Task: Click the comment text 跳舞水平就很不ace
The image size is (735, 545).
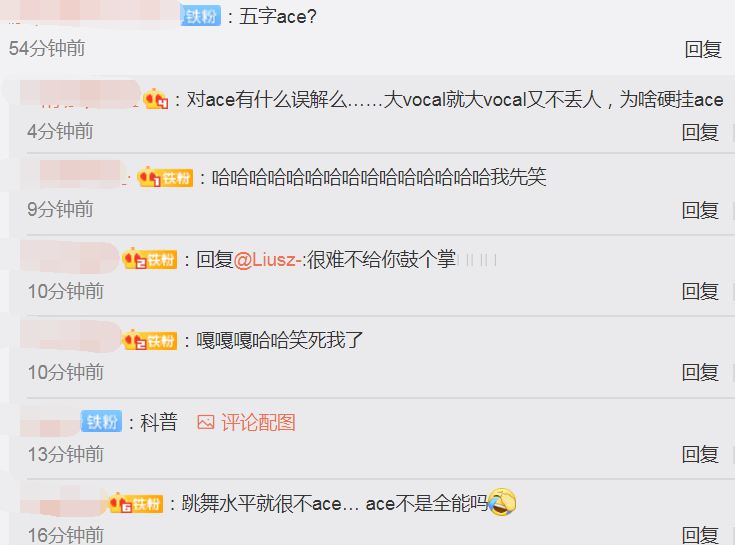Action: 261,504
